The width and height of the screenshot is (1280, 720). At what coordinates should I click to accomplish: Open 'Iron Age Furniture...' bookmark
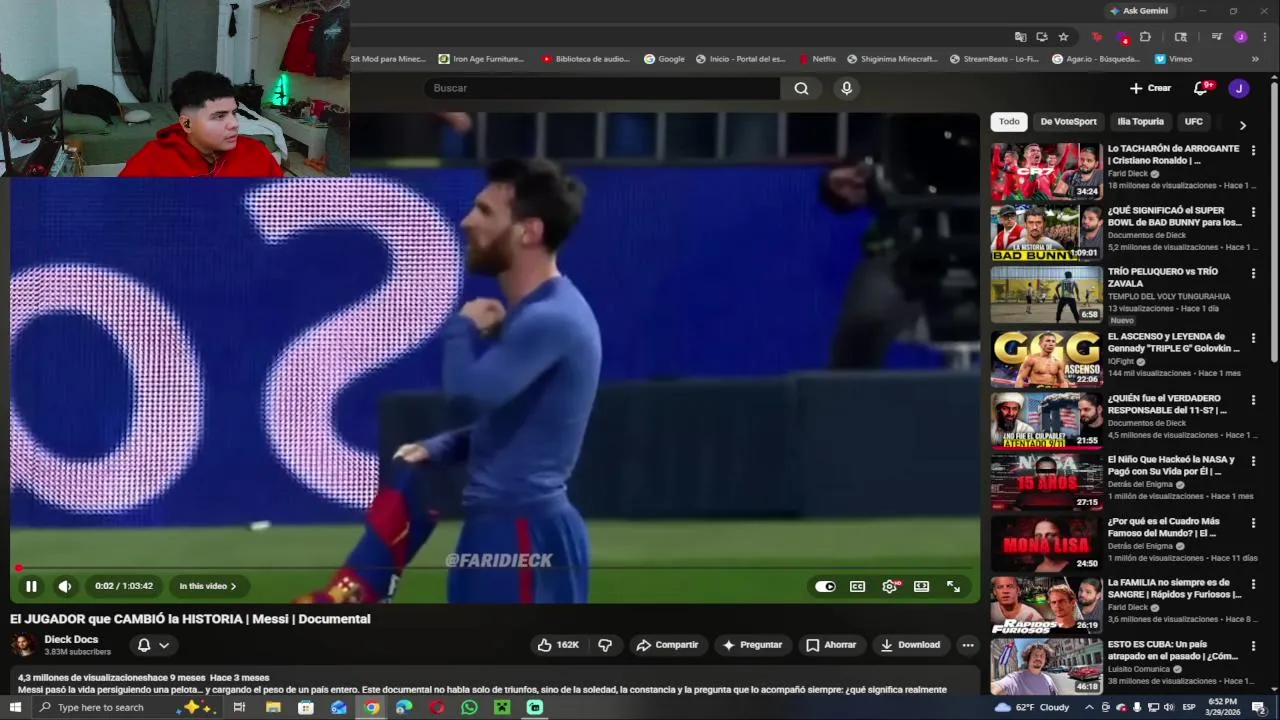[x=481, y=59]
